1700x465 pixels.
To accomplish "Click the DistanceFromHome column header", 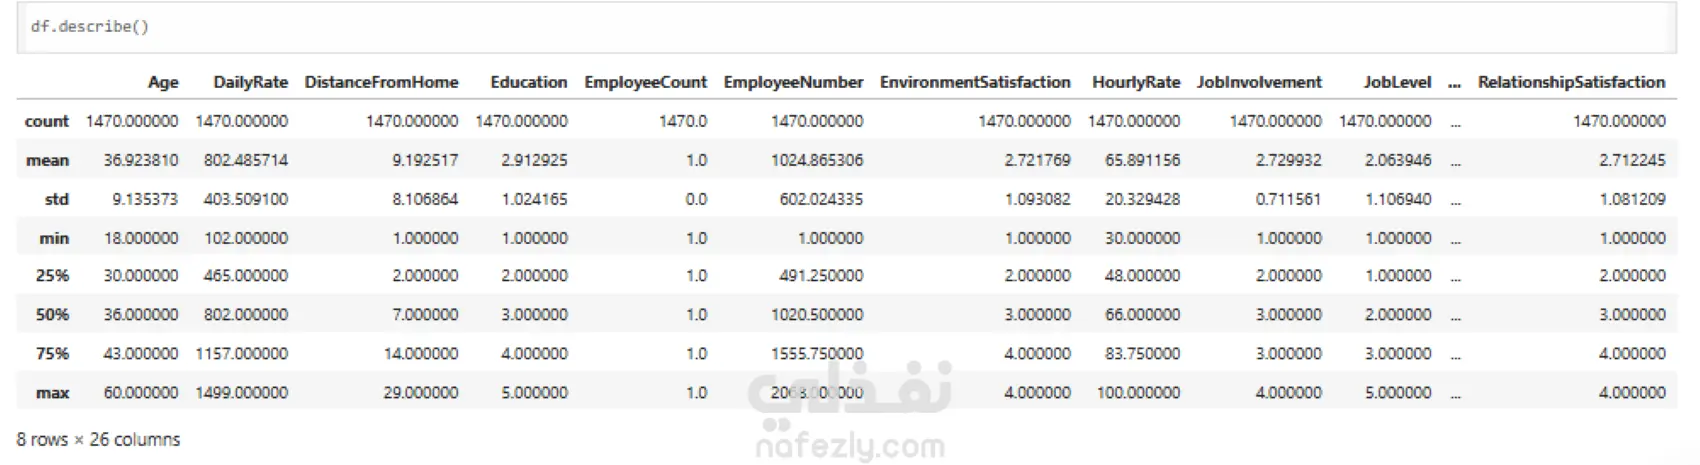I will [x=381, y=83].
